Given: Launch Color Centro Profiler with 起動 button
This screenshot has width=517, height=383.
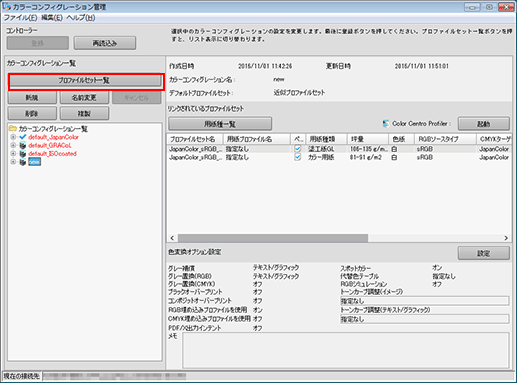Looking at the screenshot, I should (x=484, y=124).
